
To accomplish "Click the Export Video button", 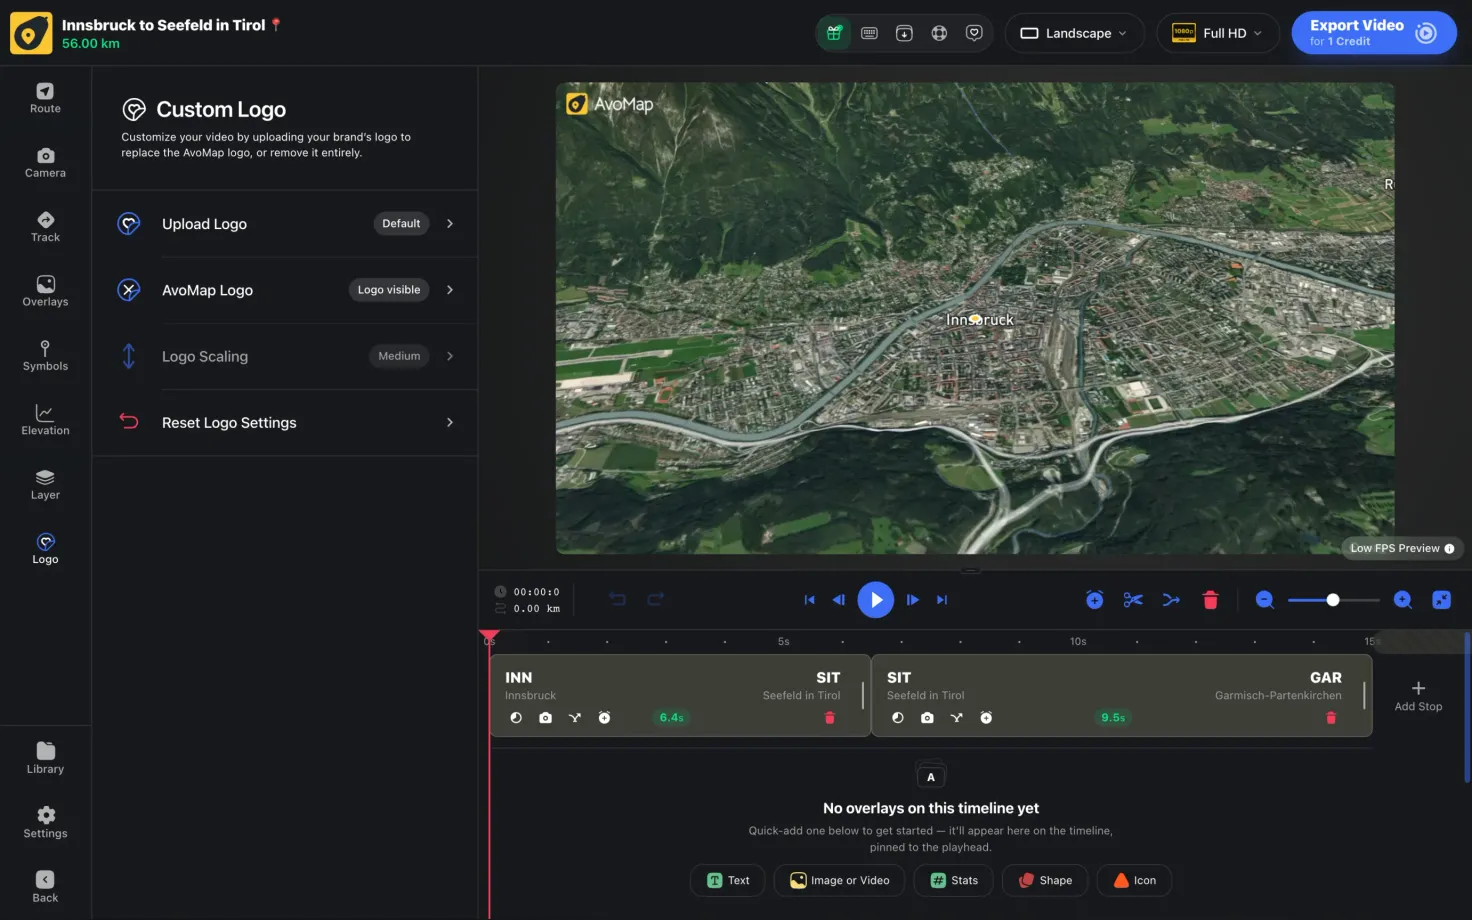I will pyautogui.click(x=1374, y=33).
